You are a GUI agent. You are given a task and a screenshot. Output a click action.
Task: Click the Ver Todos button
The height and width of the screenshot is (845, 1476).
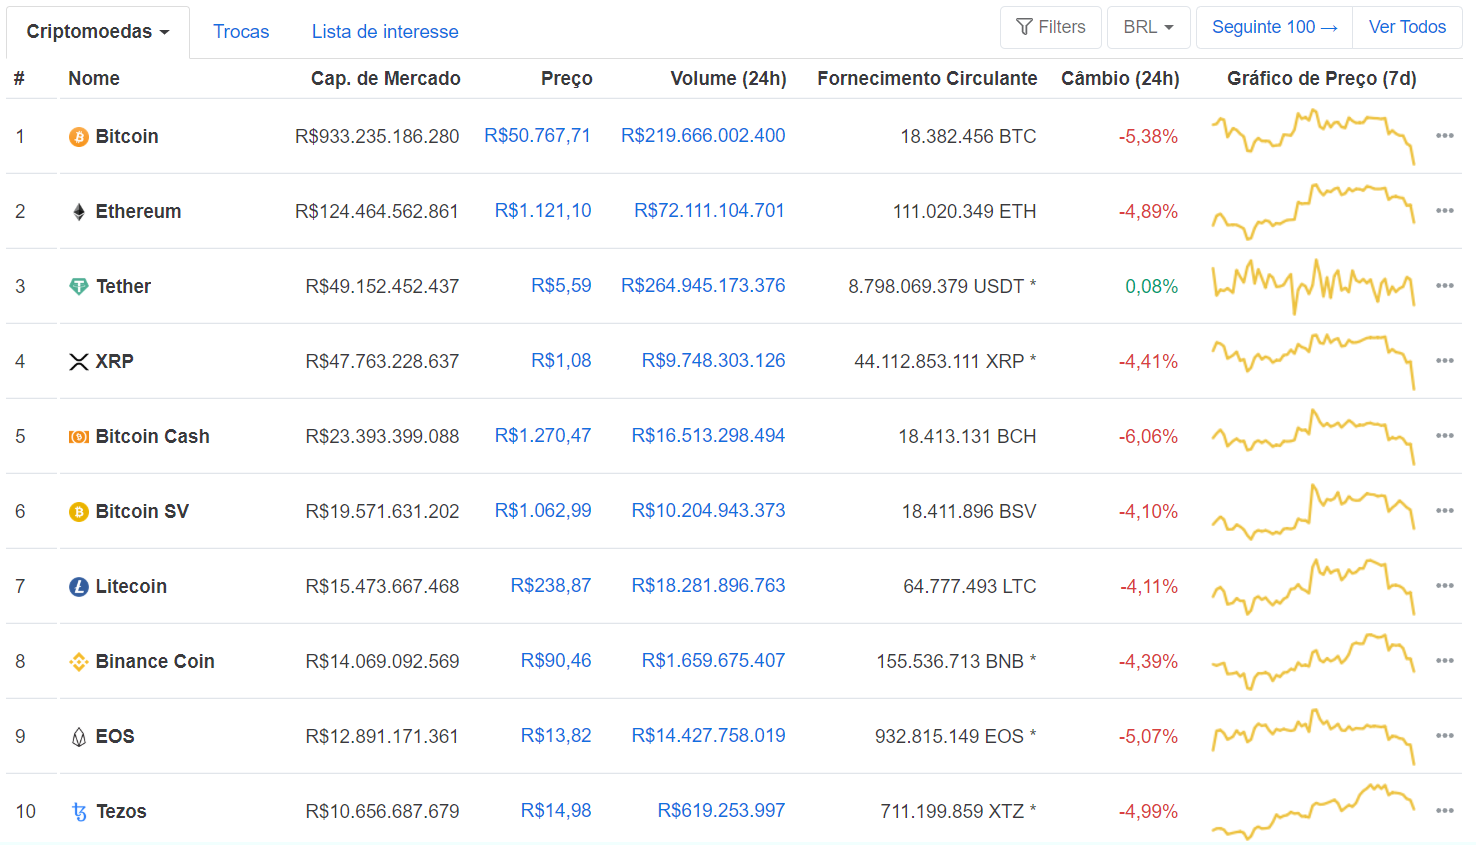pos(1407,27)
